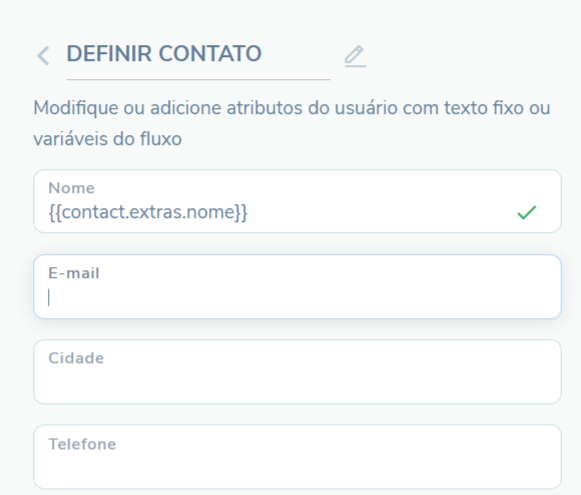
Task: Click inside the Telefone input field
Action: pos(298,457)
